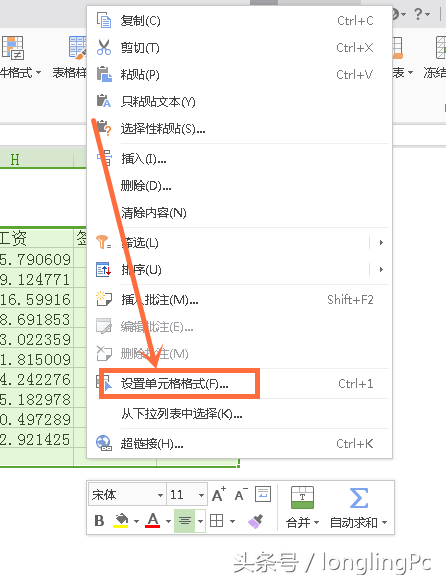Select cell ending in 5.182978

[x=37, y=399]
